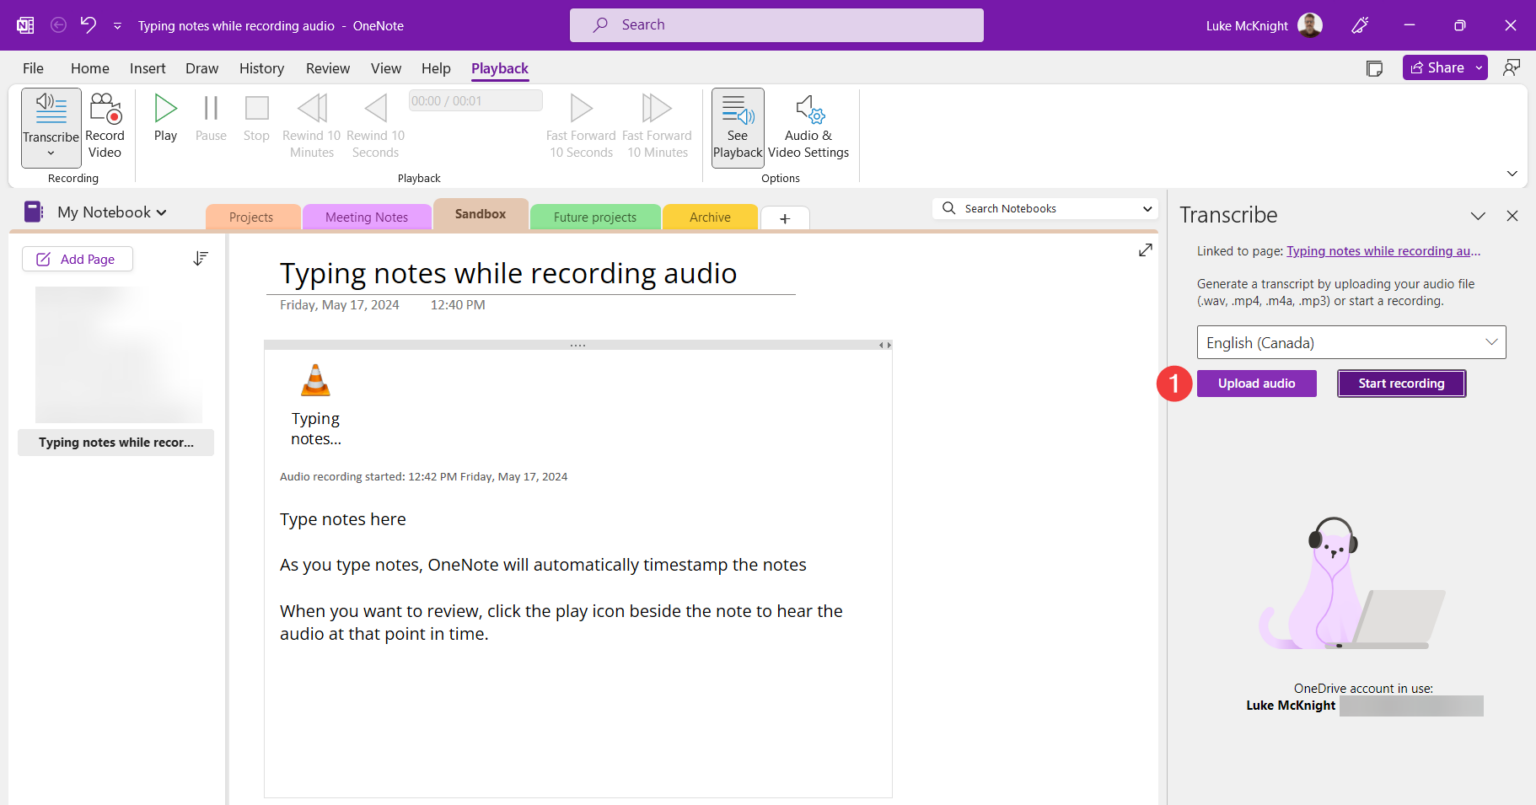Click the page sort icon above the page list
Viewport: 1536px width, 805px height.
coord(200,258)
